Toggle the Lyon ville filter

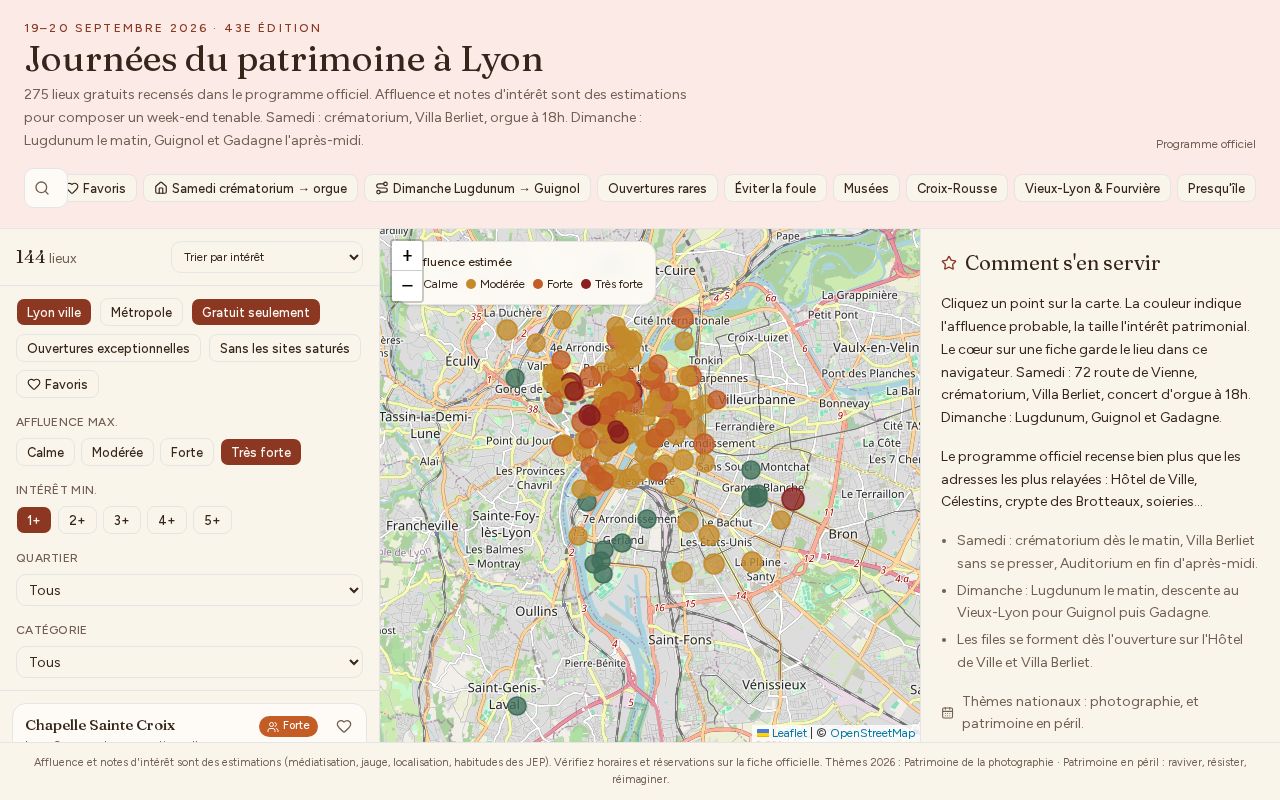[x=54, y=312]
